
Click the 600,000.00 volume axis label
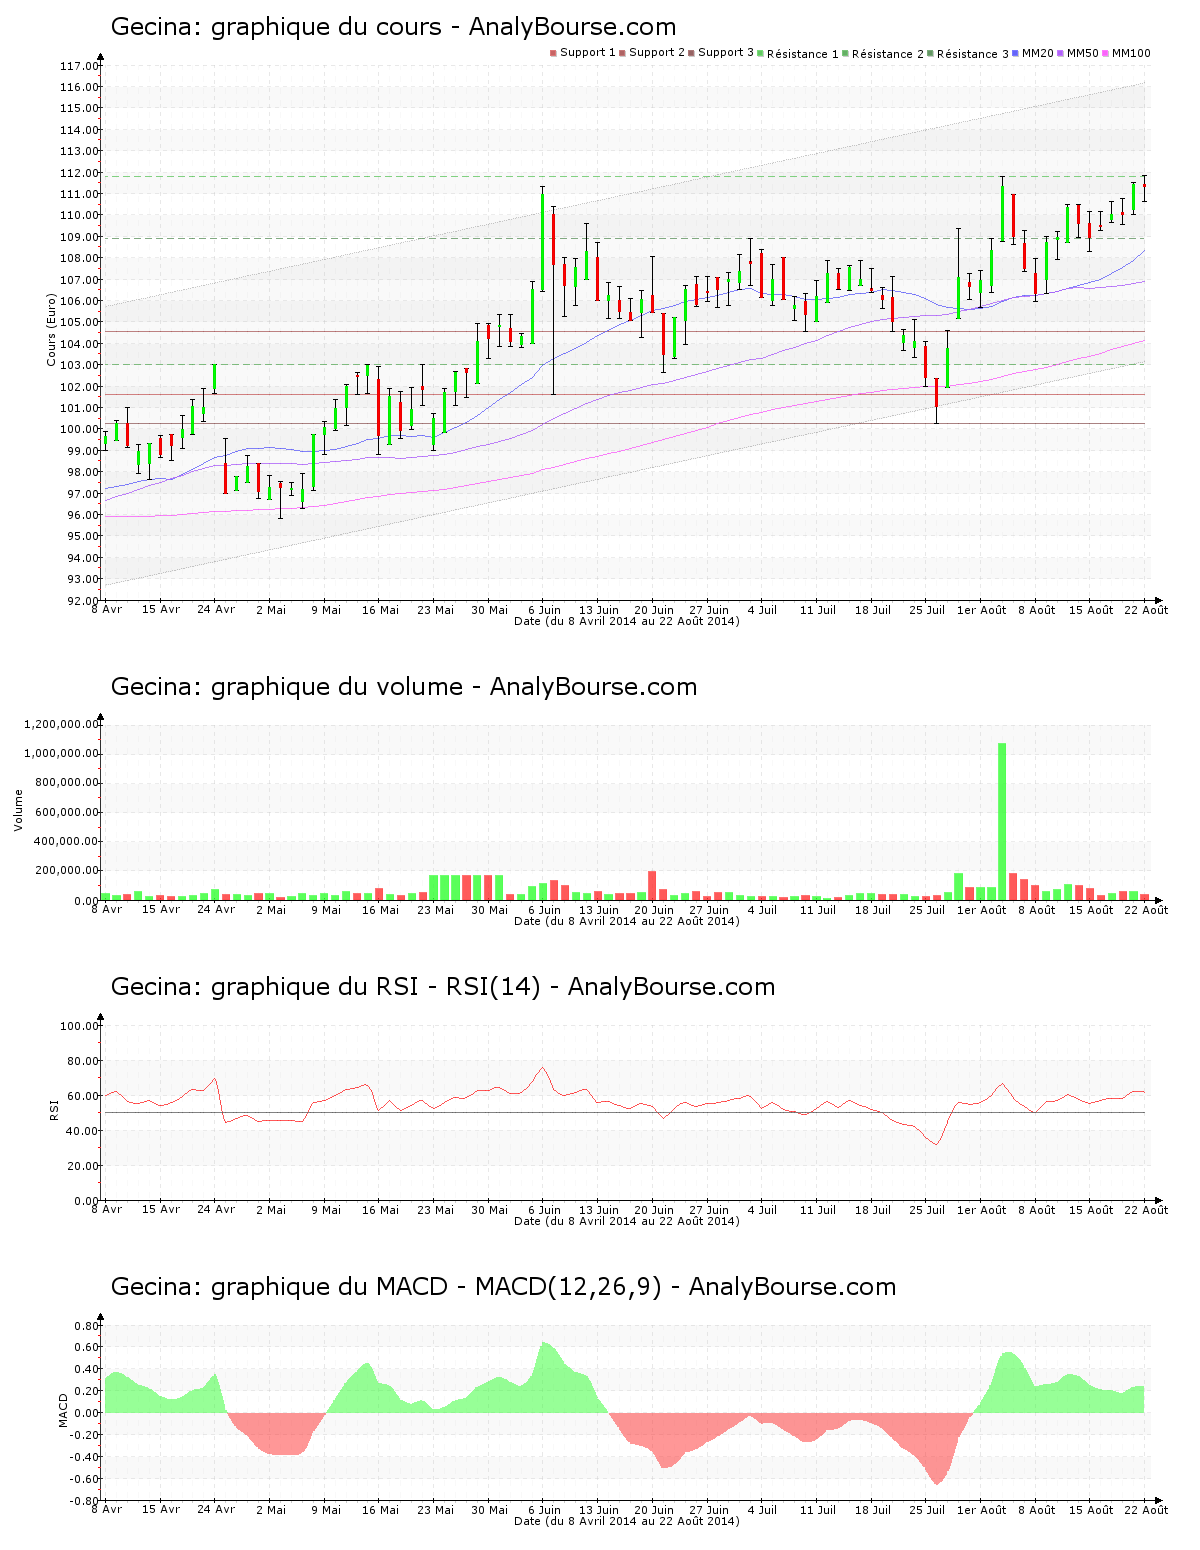[66, 812]
